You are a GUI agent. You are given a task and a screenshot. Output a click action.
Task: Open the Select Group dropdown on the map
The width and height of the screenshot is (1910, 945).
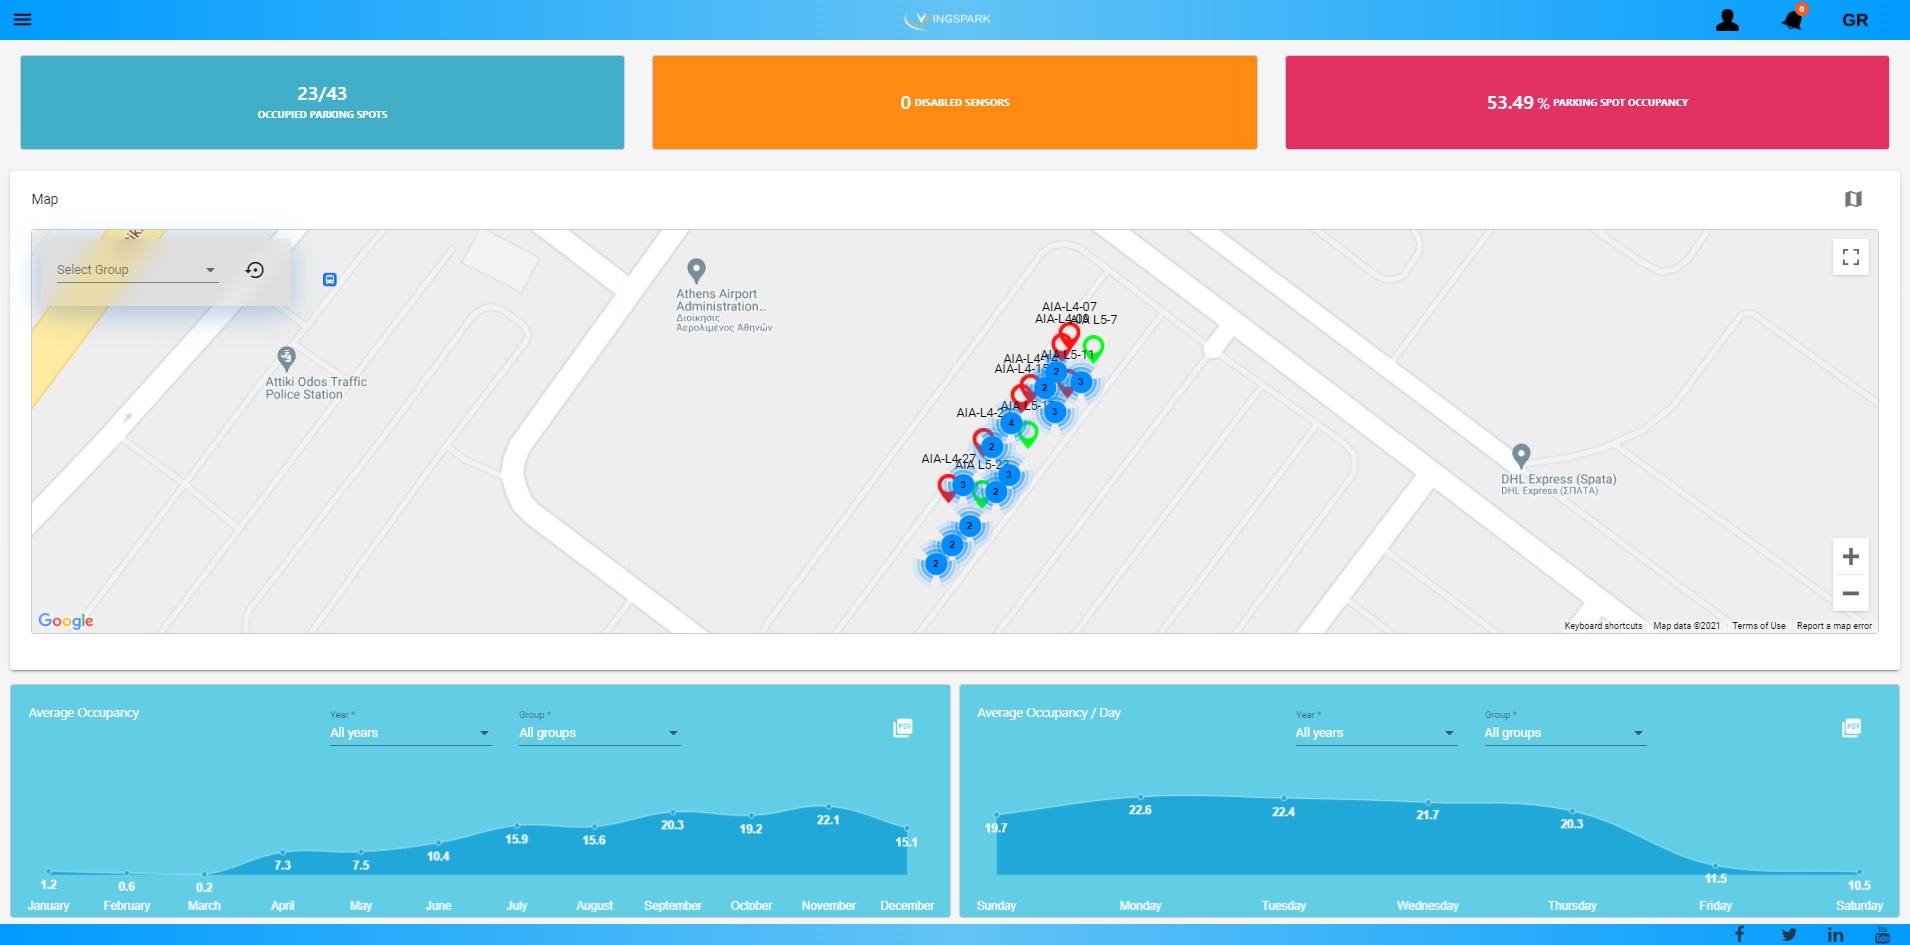[x=137, y=269]
